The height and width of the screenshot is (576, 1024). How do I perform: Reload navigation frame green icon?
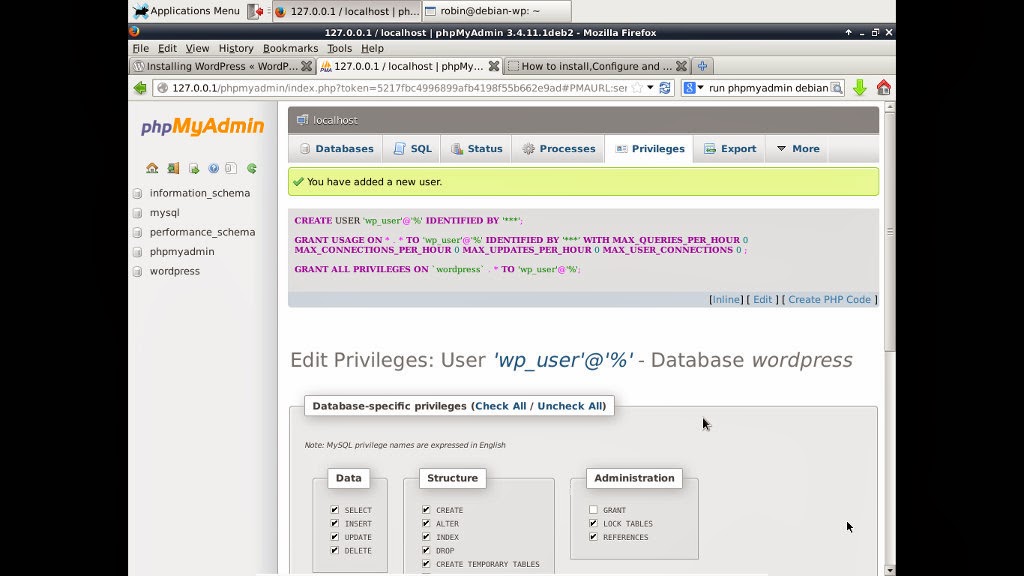[252, 168]
